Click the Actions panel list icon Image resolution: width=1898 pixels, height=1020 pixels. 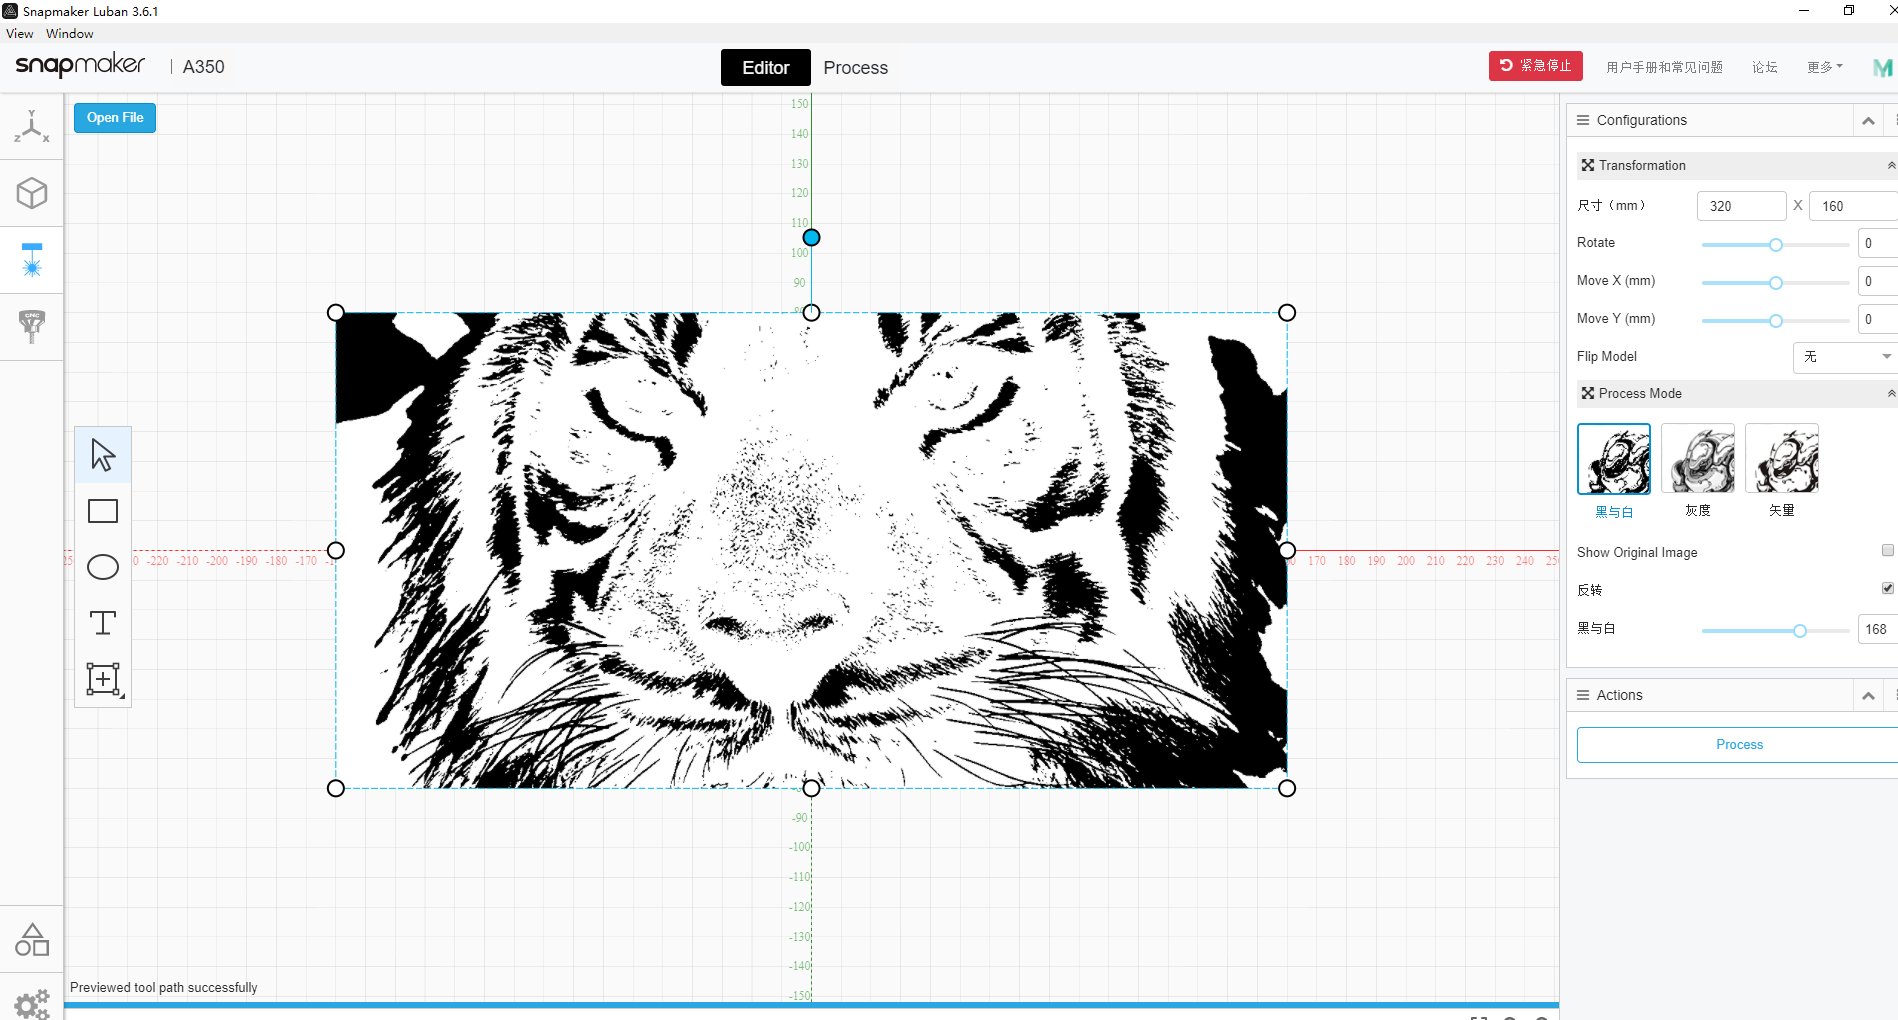click(1583, 695)
